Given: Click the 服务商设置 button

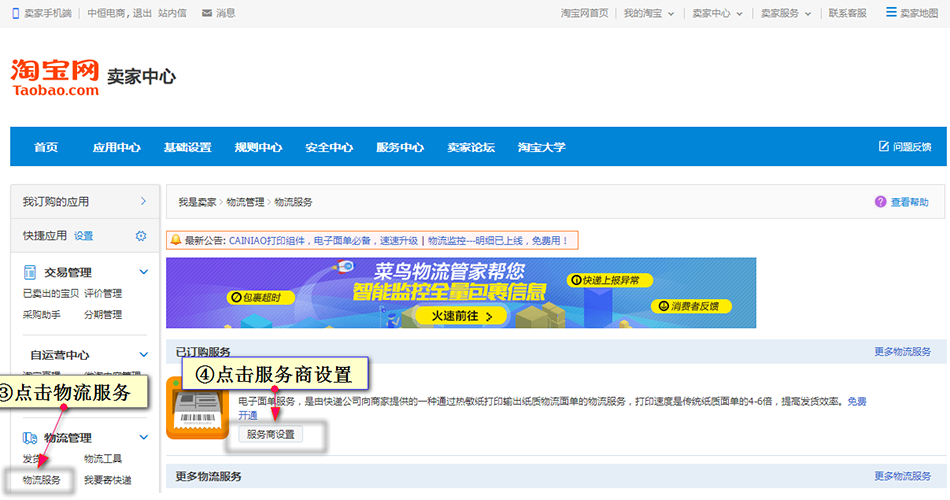Looking at the screenshot, I should (x=270, y=435).
